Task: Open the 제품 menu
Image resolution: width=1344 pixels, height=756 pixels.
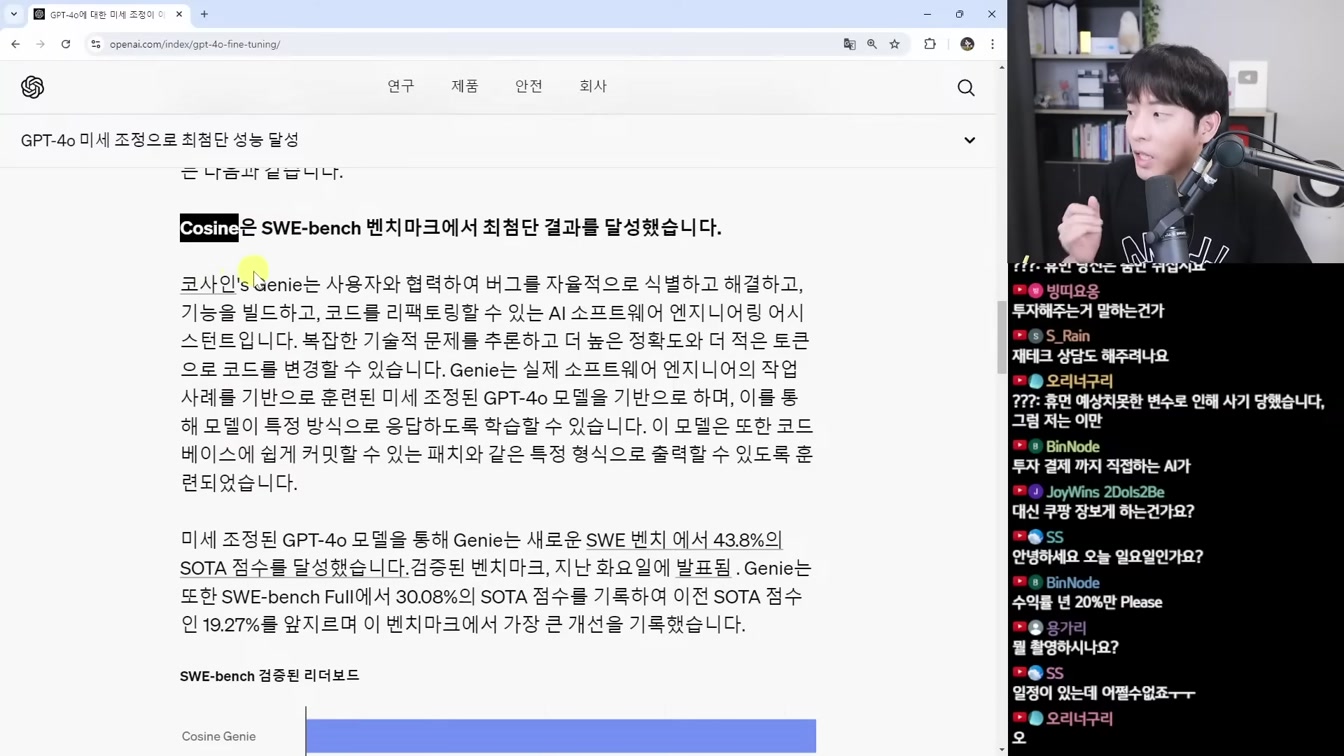Action: coord(465,86)
